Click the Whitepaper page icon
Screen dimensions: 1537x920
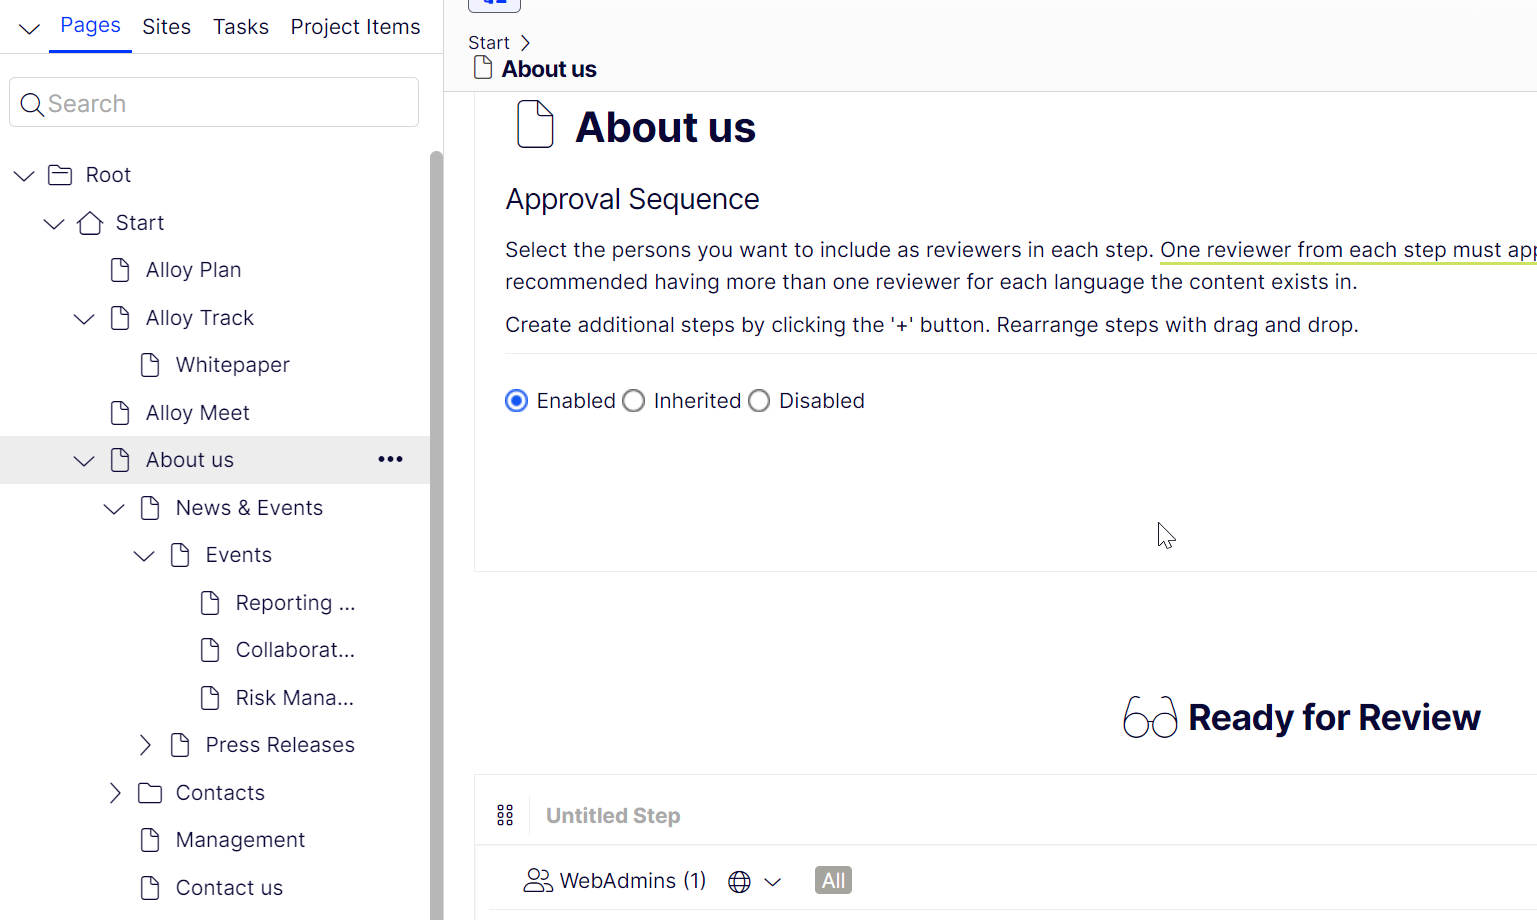(x=150, y=365)
